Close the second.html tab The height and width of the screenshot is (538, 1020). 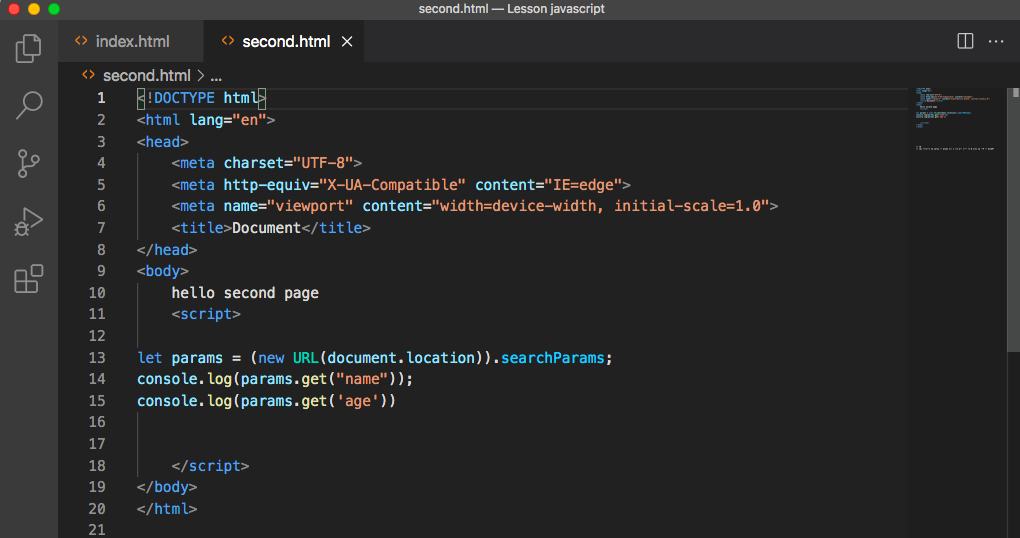click(x=347, y=42)
